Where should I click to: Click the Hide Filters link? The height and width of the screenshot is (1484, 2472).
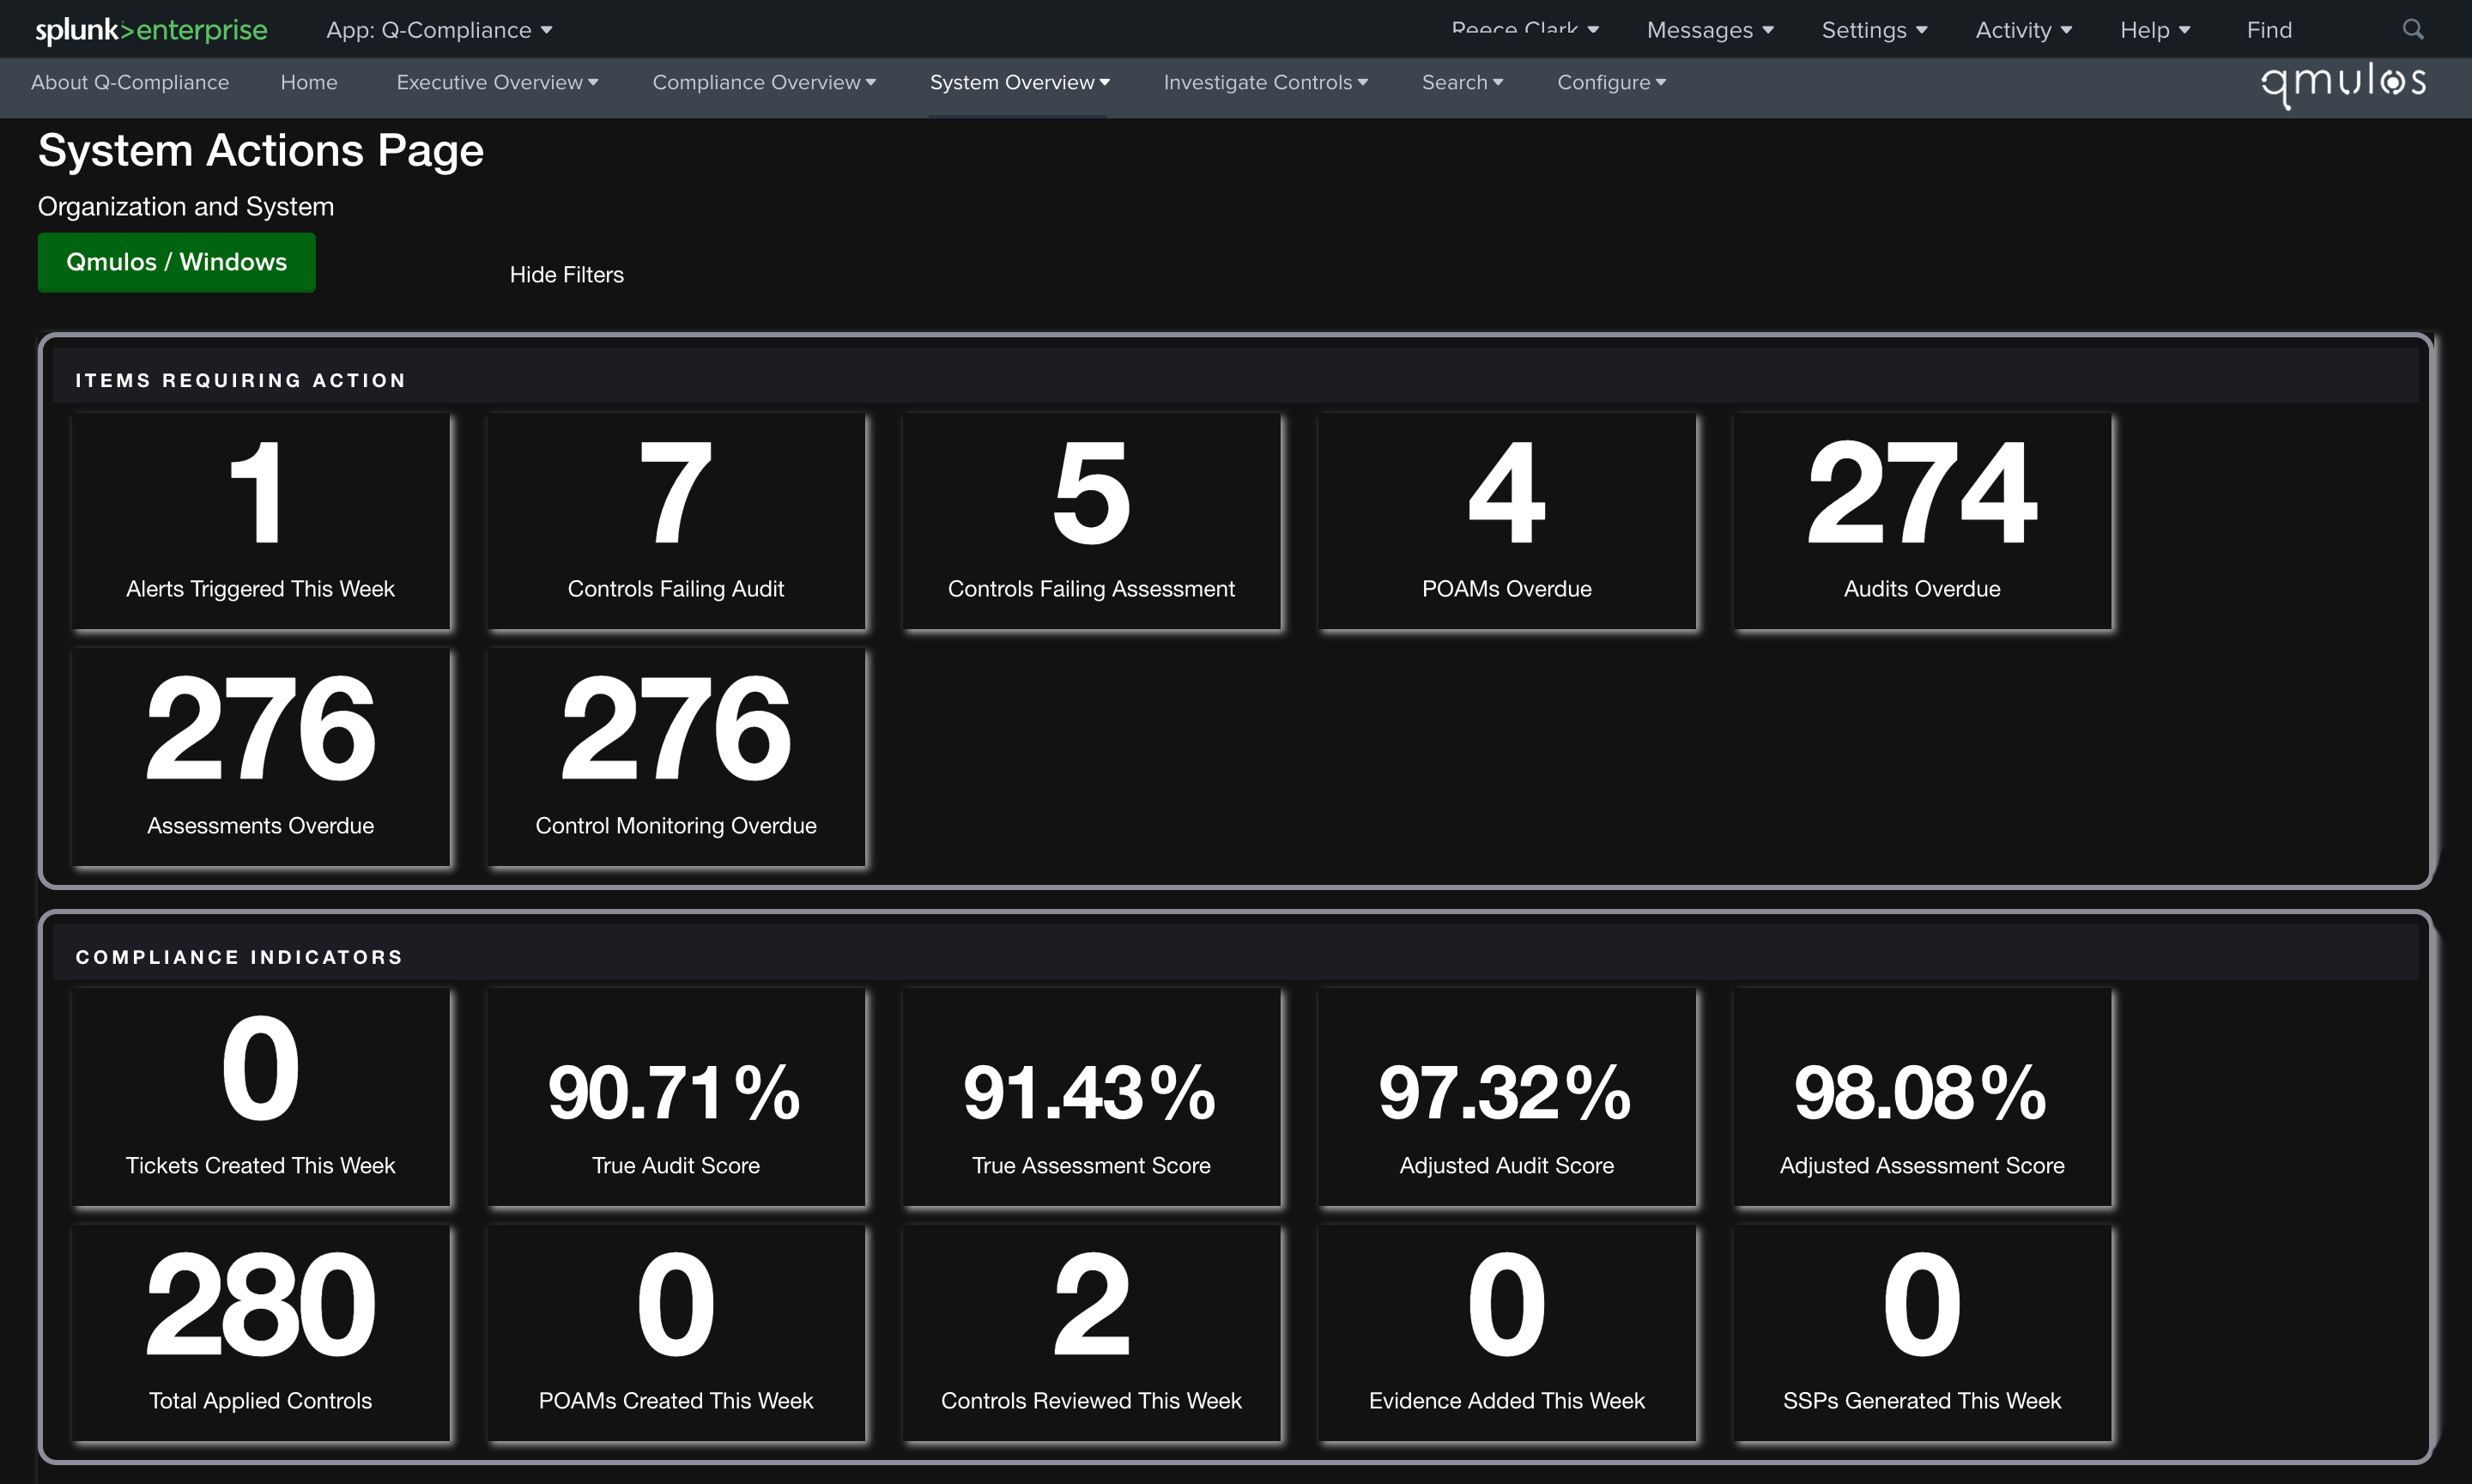[566, 274]
